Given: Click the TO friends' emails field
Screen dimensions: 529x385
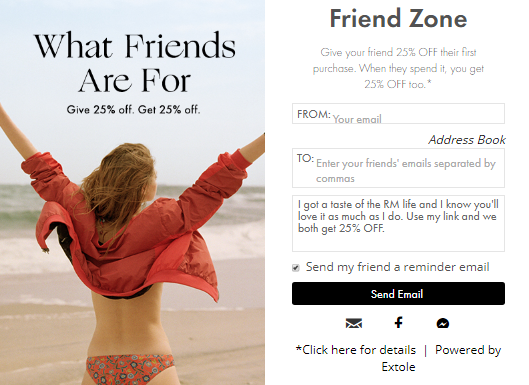Looking at the screenshot, I should point(398,168).
